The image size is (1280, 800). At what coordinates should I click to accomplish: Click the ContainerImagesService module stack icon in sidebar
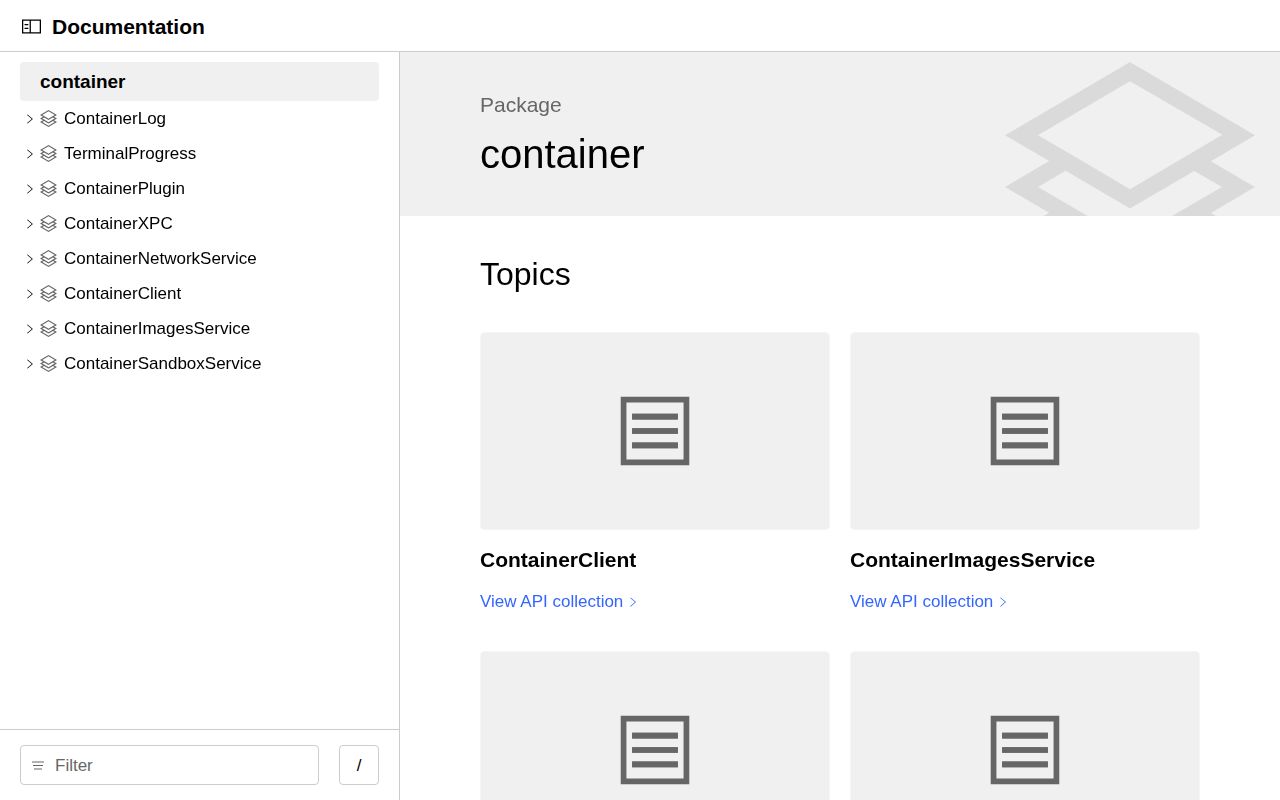tap(48, 329)
